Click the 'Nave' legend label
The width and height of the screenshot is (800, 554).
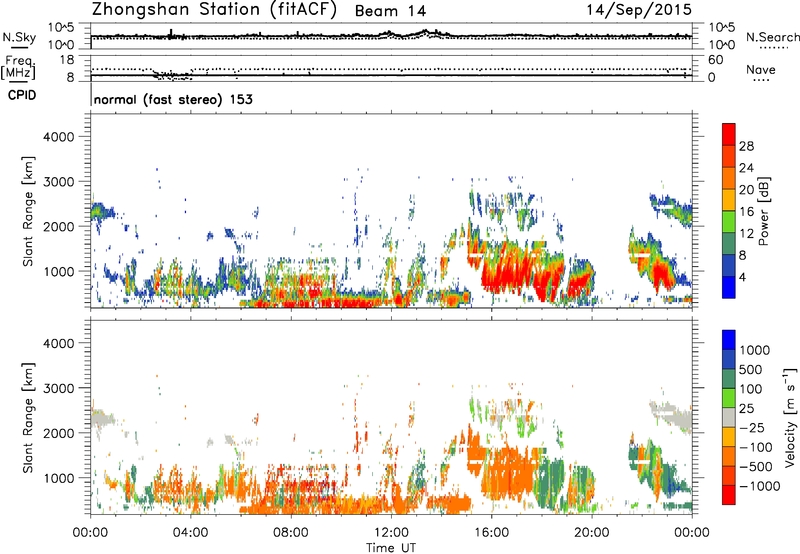760,70
